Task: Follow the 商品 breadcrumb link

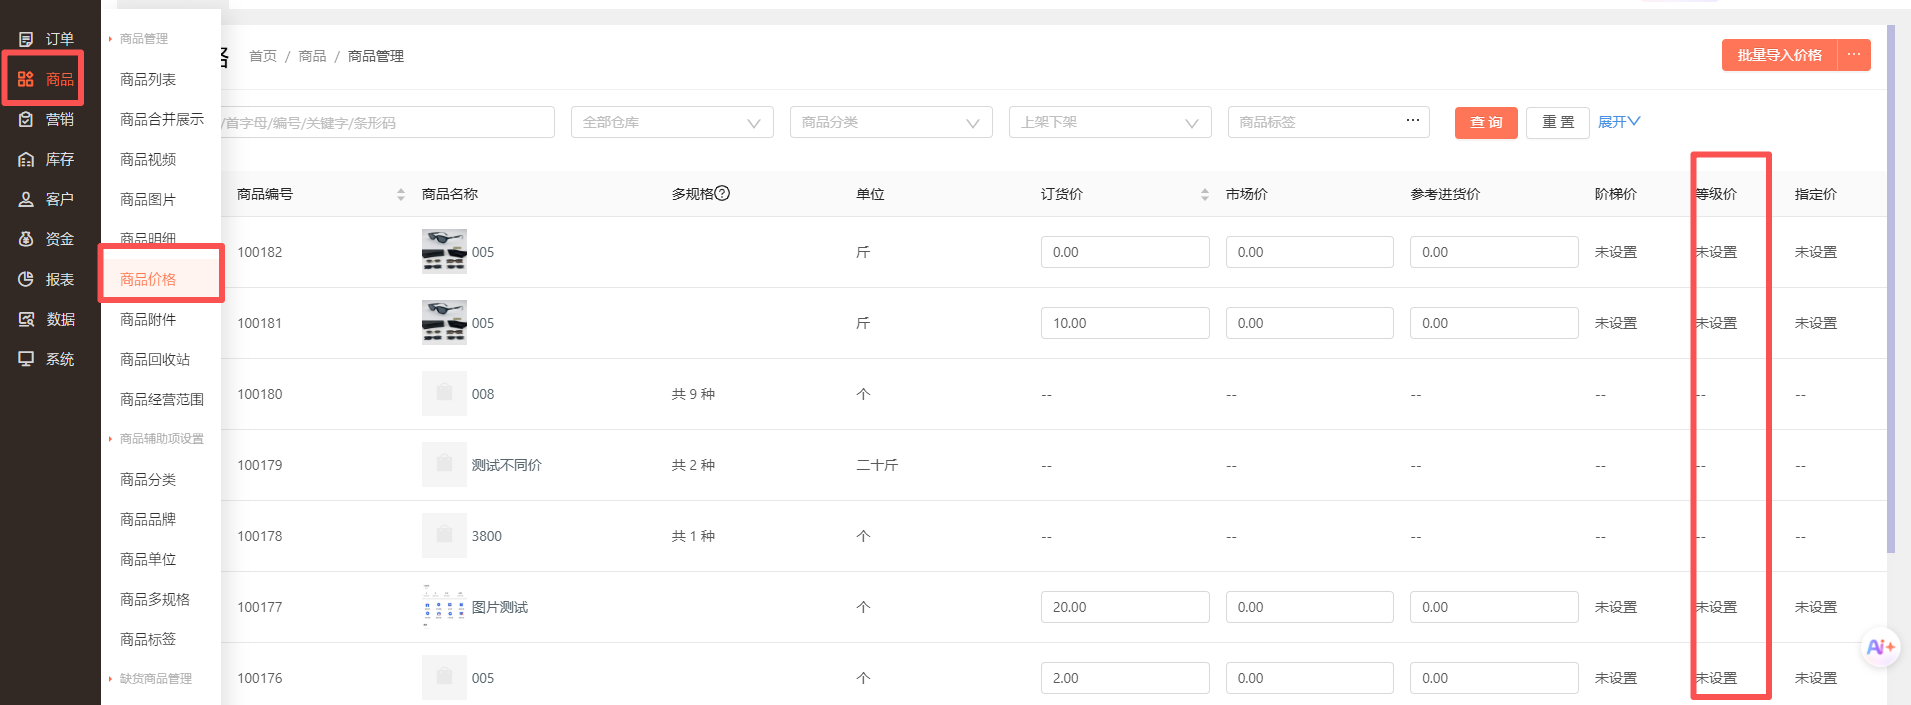Action: (313, 56)
